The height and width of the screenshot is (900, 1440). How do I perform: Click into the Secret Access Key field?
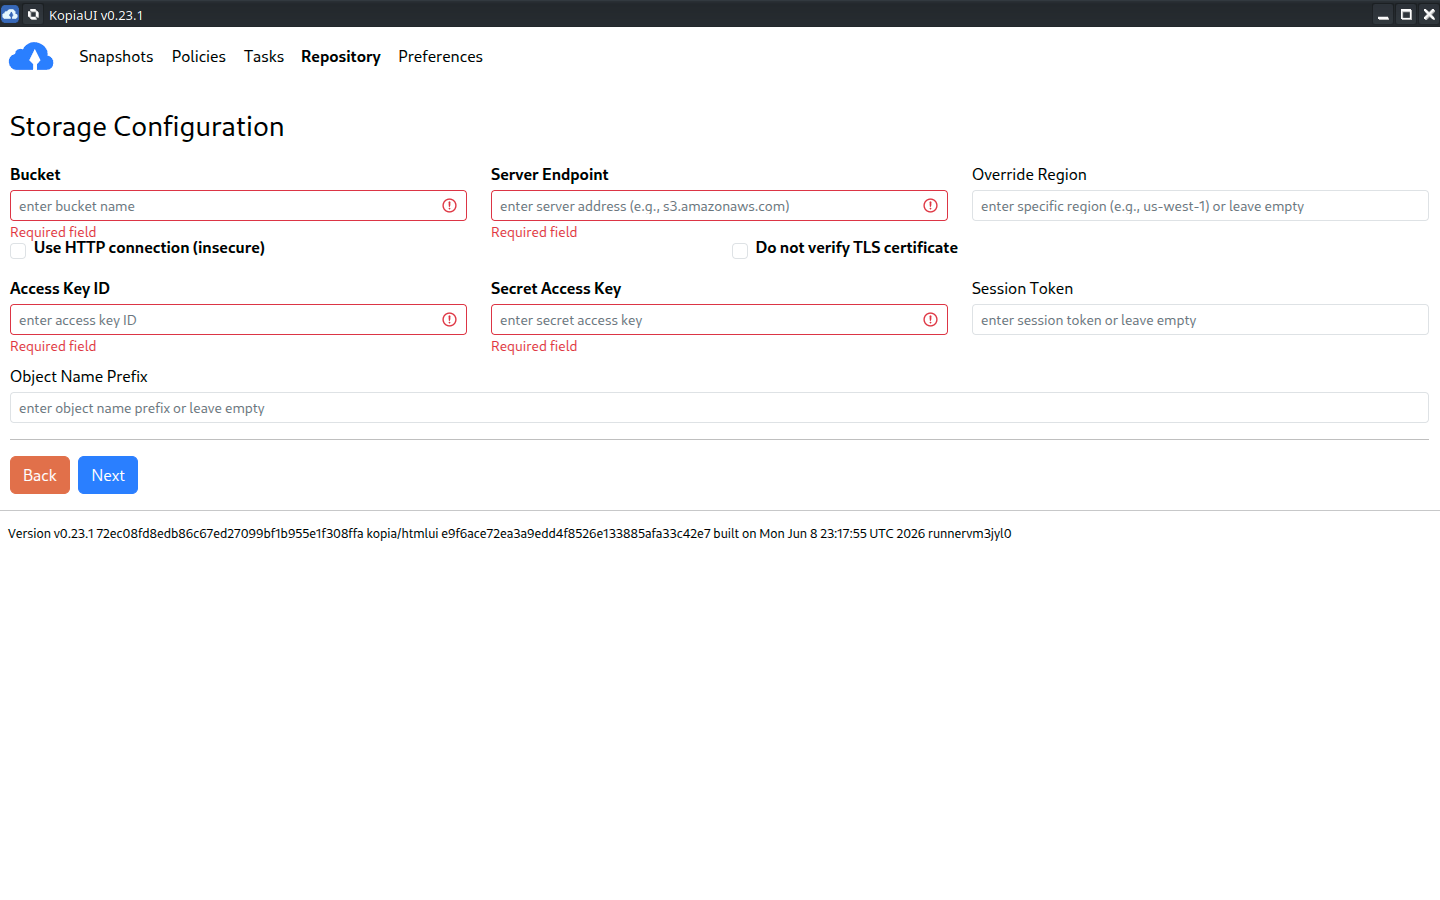tap(719, 320)
